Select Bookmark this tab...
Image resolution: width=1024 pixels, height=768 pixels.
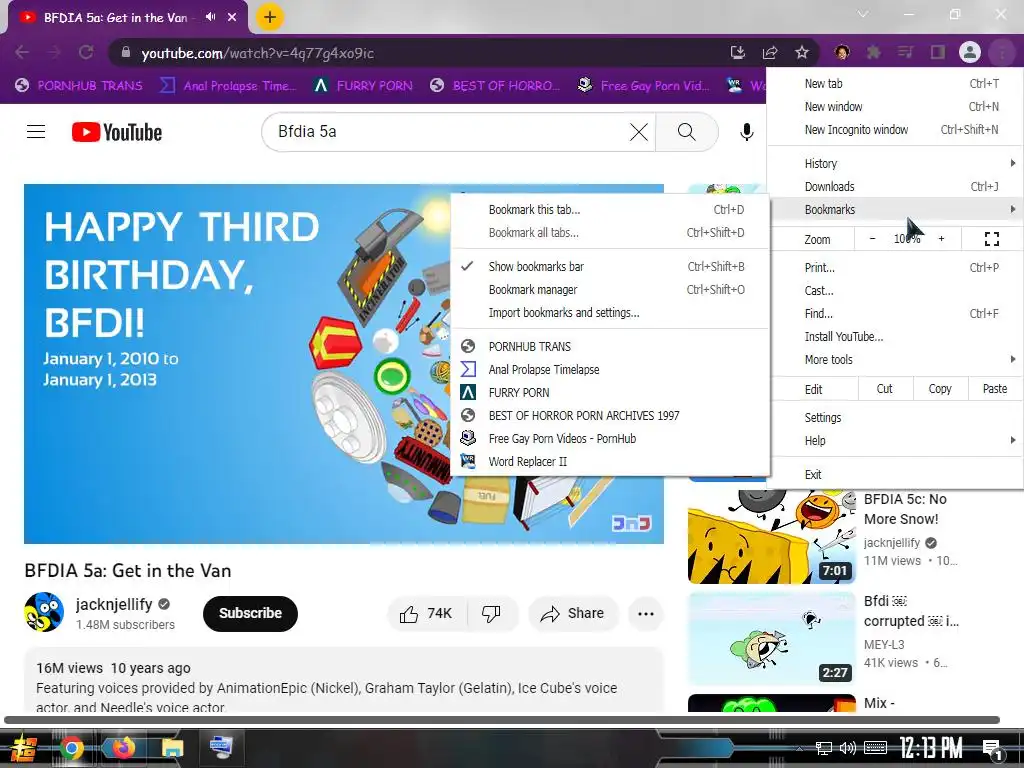coord(610,209)
